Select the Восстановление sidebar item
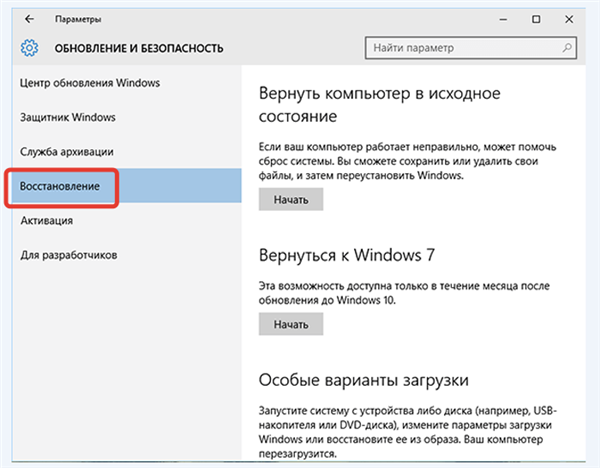600x468 pixels. pos(127,186)
